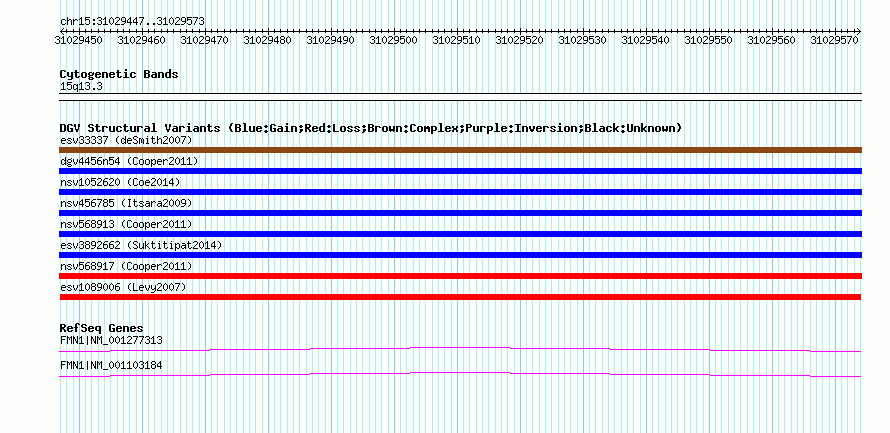Click ruler position 31029520
This screenshot has width=890, height=433.
tap(519, 40)
